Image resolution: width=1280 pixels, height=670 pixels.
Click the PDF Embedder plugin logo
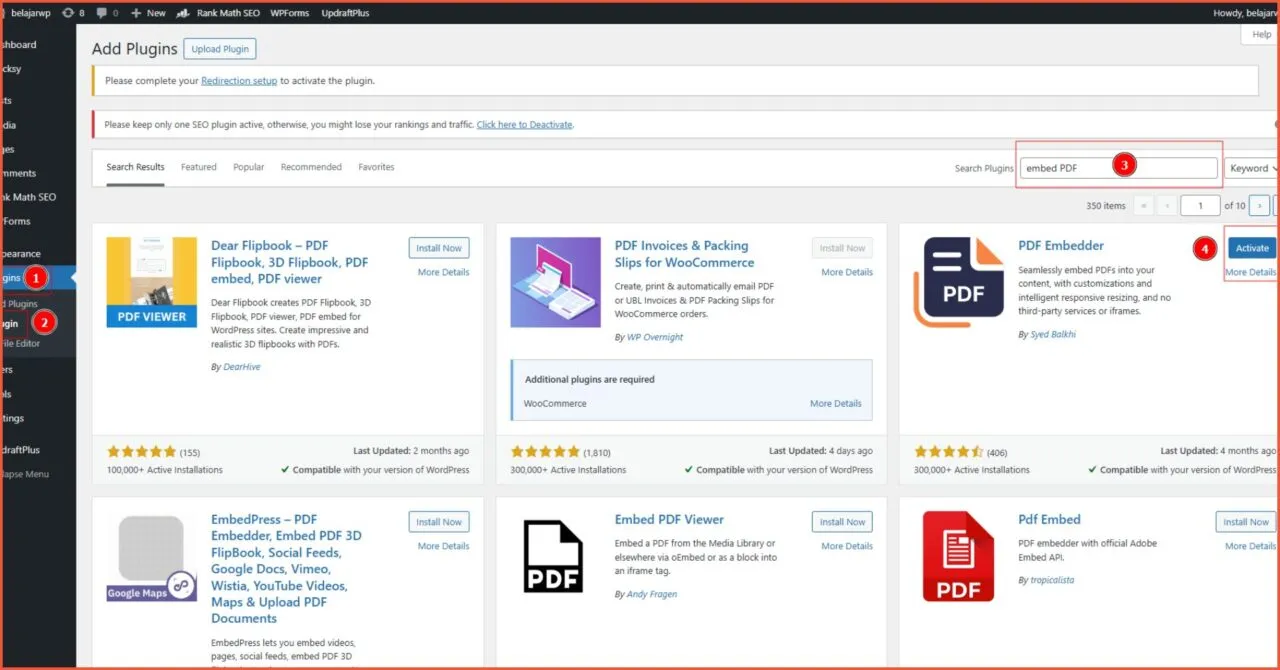[957, 280]
